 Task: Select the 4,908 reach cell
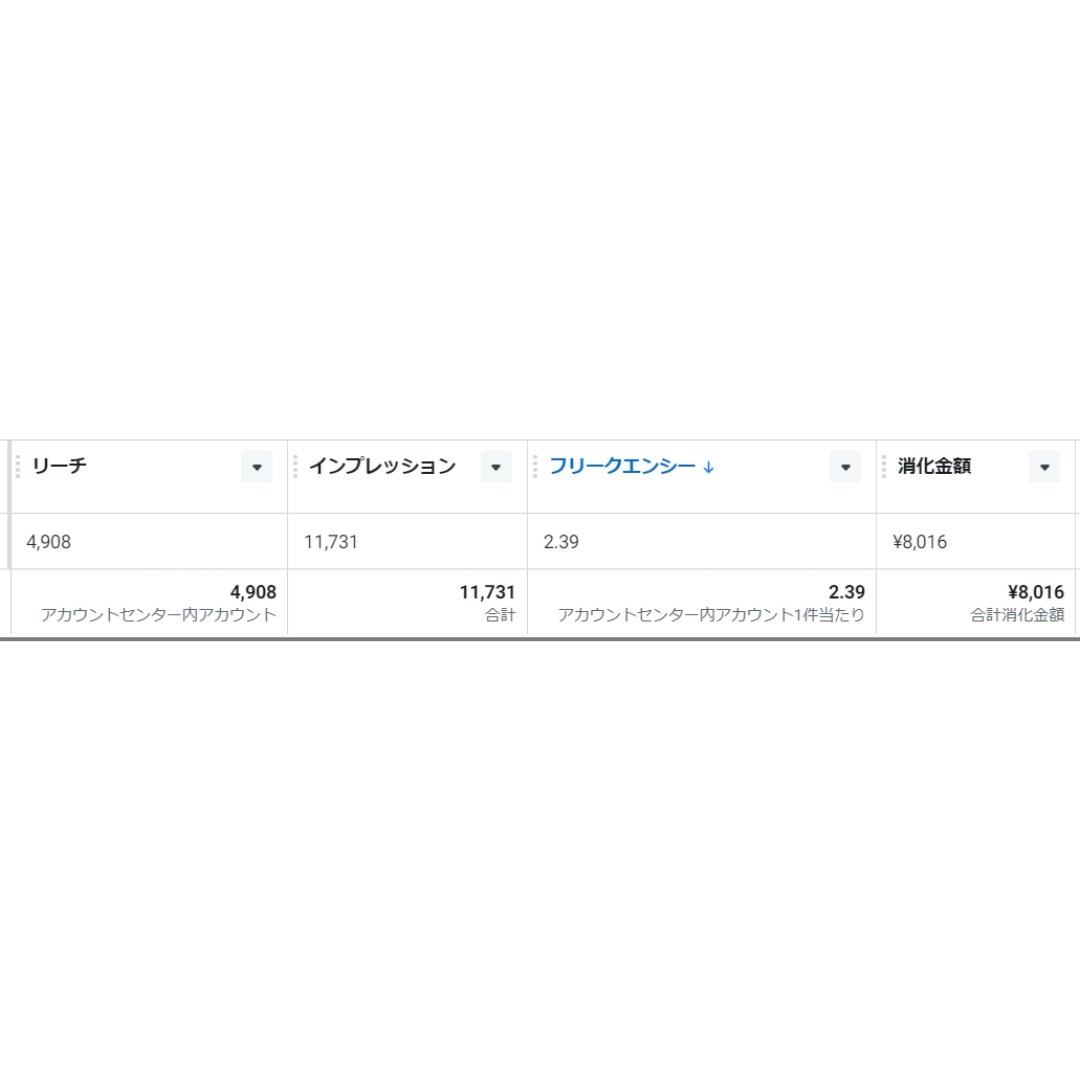click(x=149, y=541)
